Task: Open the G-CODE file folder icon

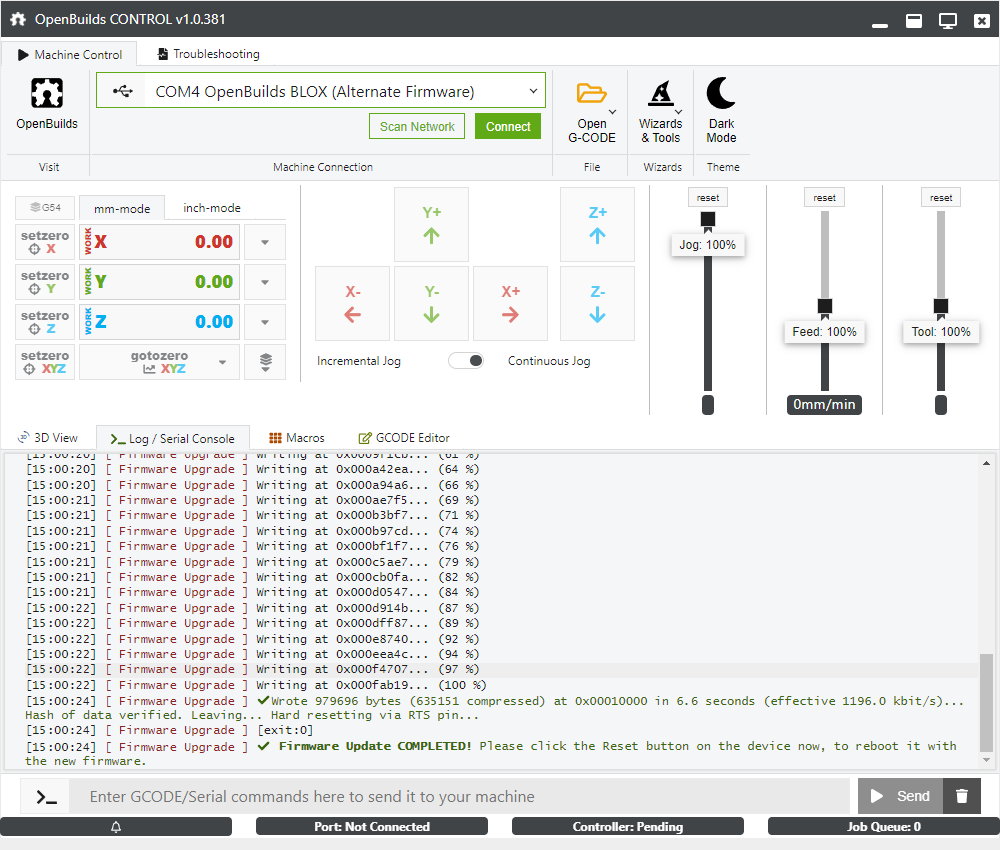Action: point(591,94)
